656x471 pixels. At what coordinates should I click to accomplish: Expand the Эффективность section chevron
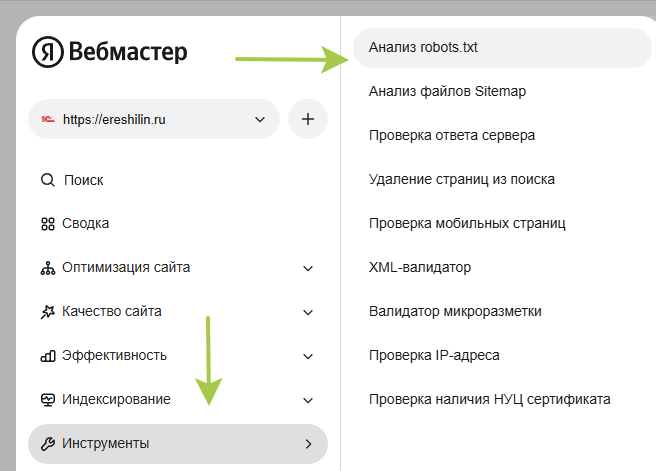coord(308,356)
